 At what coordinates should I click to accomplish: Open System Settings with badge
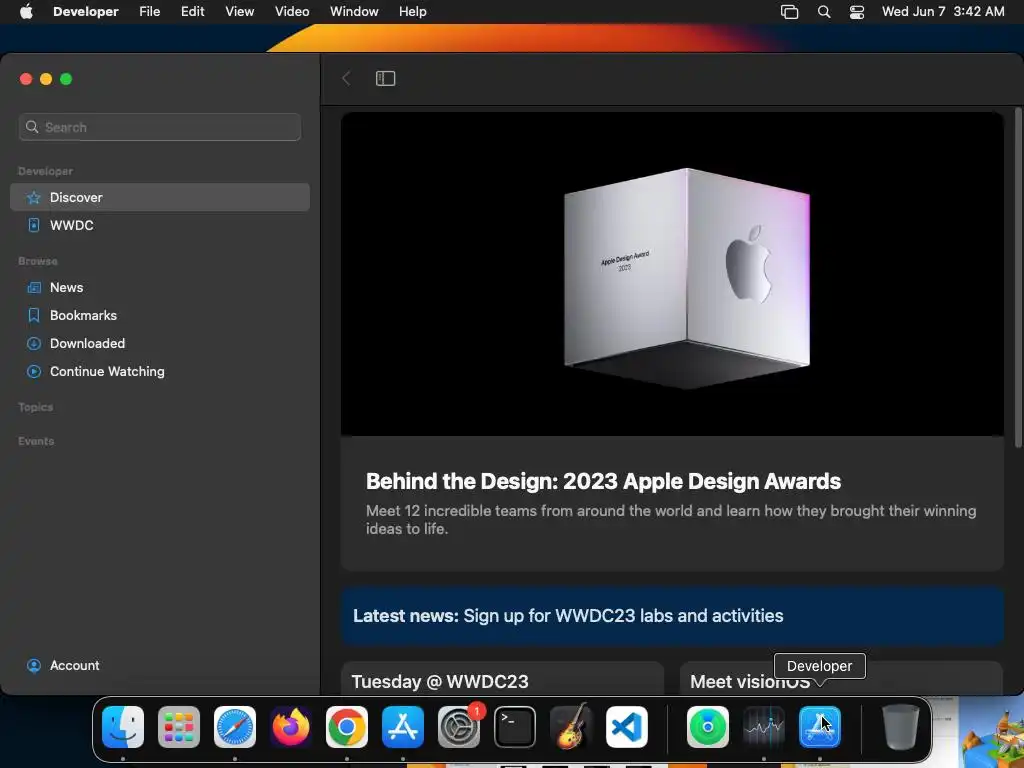(x=459, y=727)
